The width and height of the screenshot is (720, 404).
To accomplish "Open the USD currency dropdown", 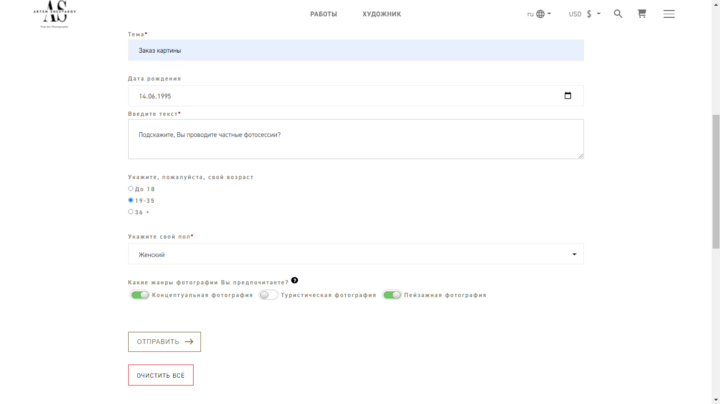I will [584, 14].
